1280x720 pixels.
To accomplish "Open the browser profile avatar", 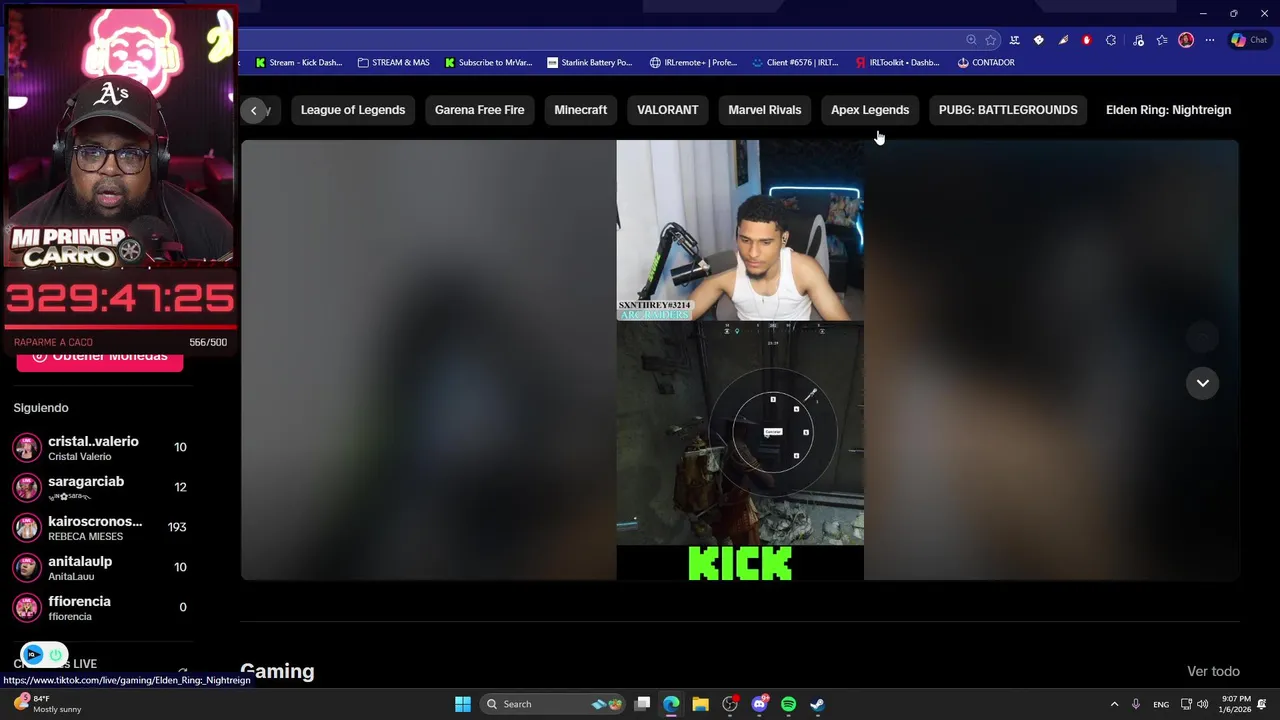I will pos(1186,40).
